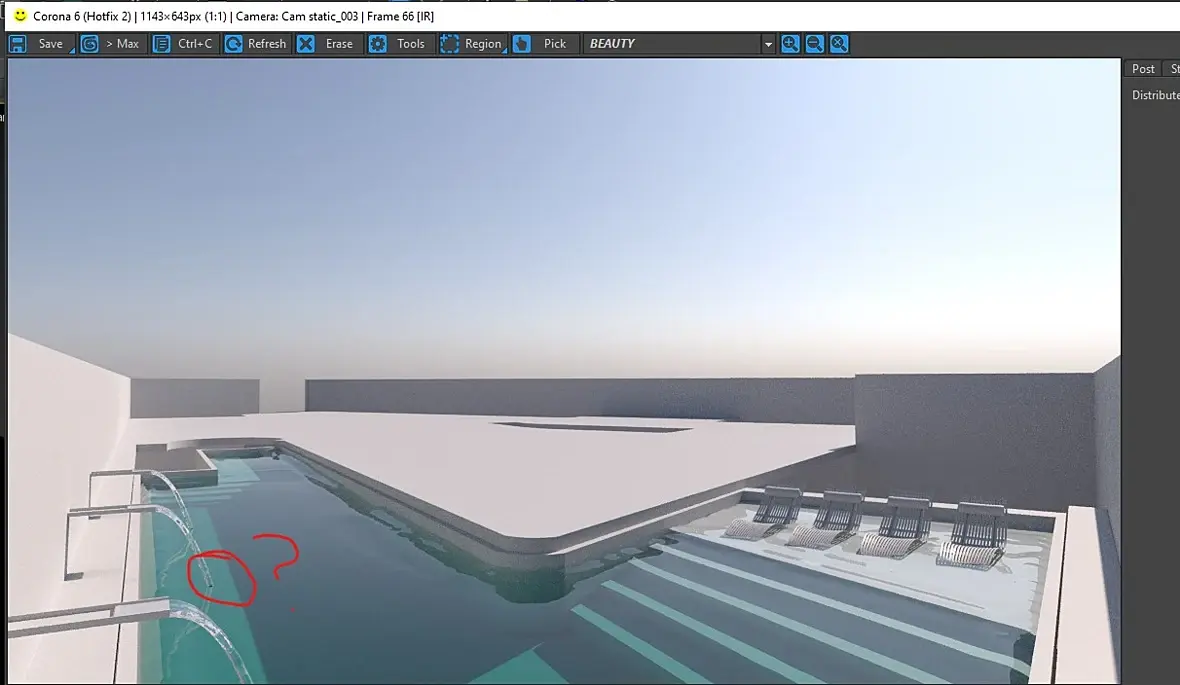Open the Tools menu button
This screenshot has height=685, width=1180.
tap(410, 44)
